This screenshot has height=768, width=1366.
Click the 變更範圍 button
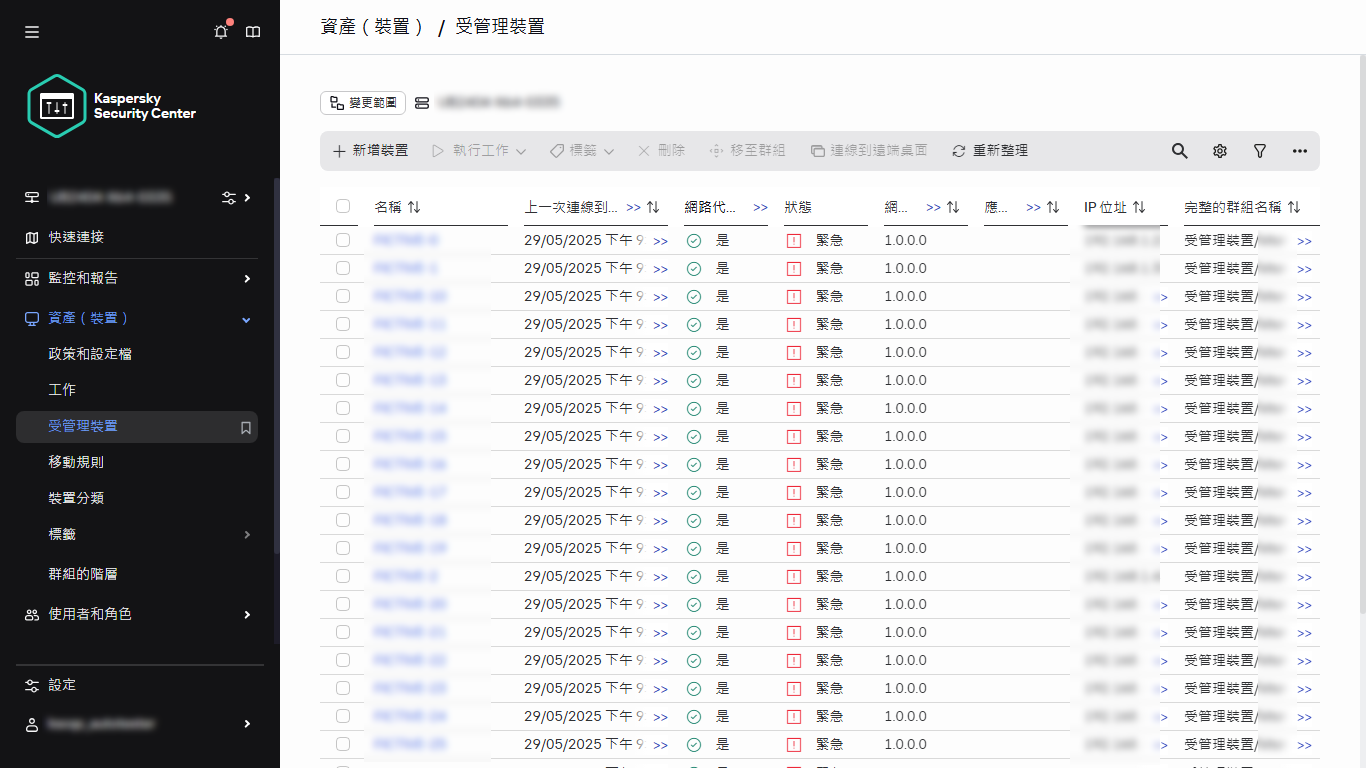tap(362, 102)
